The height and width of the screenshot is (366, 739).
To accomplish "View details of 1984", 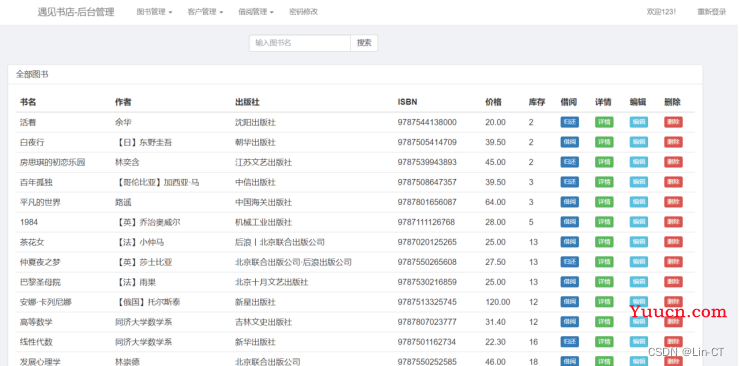I will click(604, 222).
